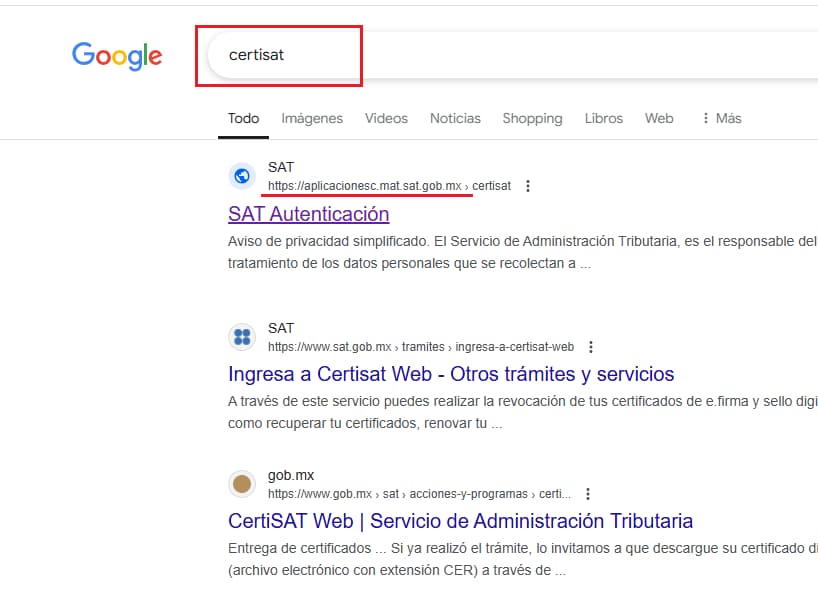The height and width of the screenshot is (599, 818).
Task: Click the four-dot favicon of Certisat Web result
Action: click(x=242, y=337)
